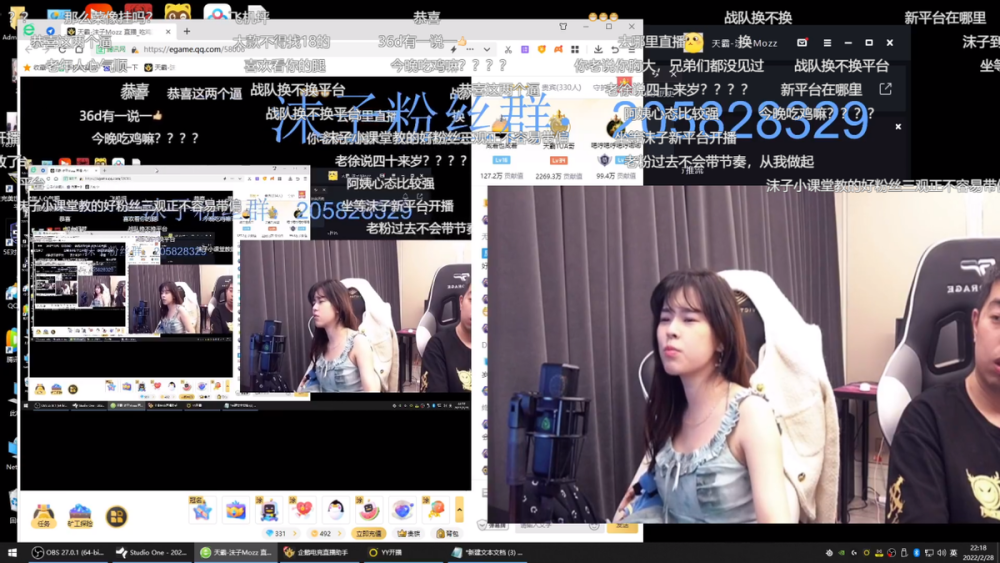Click the purple extension icon in the toolbar

(525, 49)
